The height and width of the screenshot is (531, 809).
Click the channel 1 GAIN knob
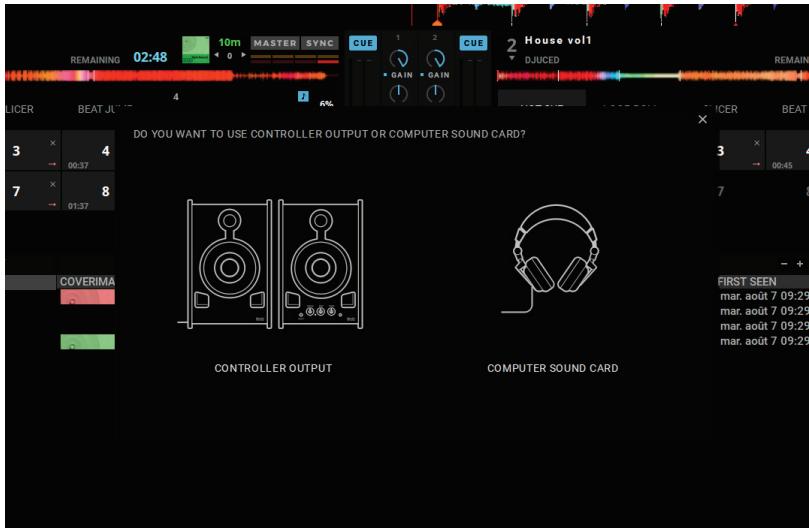click(398, 59)
